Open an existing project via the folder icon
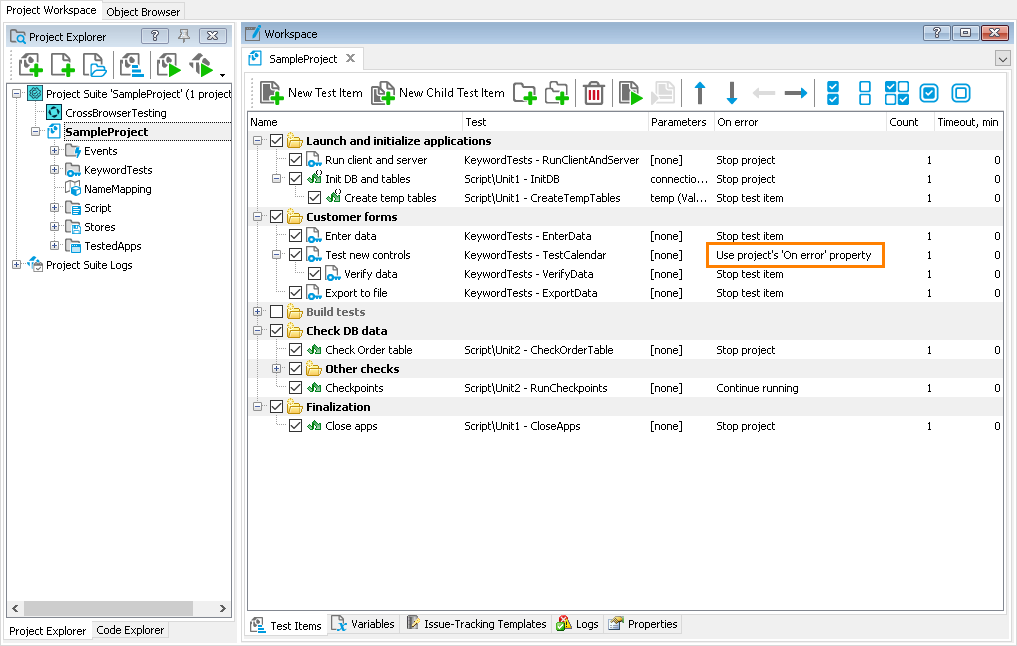 point(95,65)
